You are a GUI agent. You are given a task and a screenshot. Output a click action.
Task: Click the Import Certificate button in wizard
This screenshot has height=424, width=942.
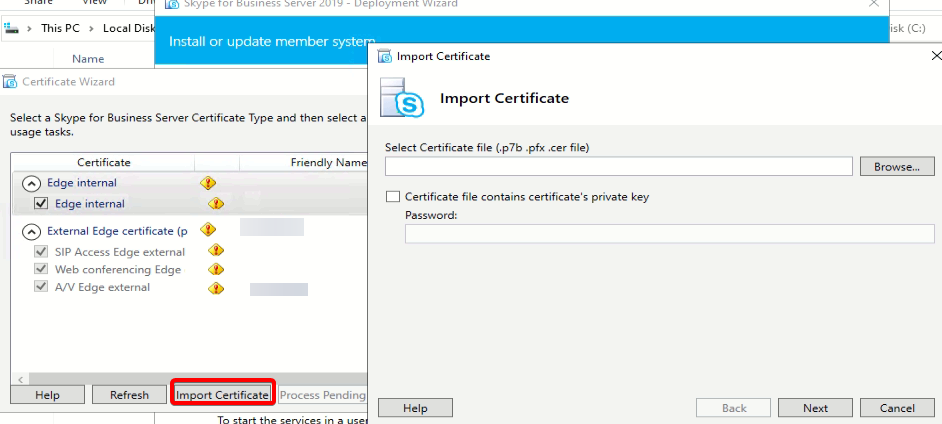tap(222, 395)
